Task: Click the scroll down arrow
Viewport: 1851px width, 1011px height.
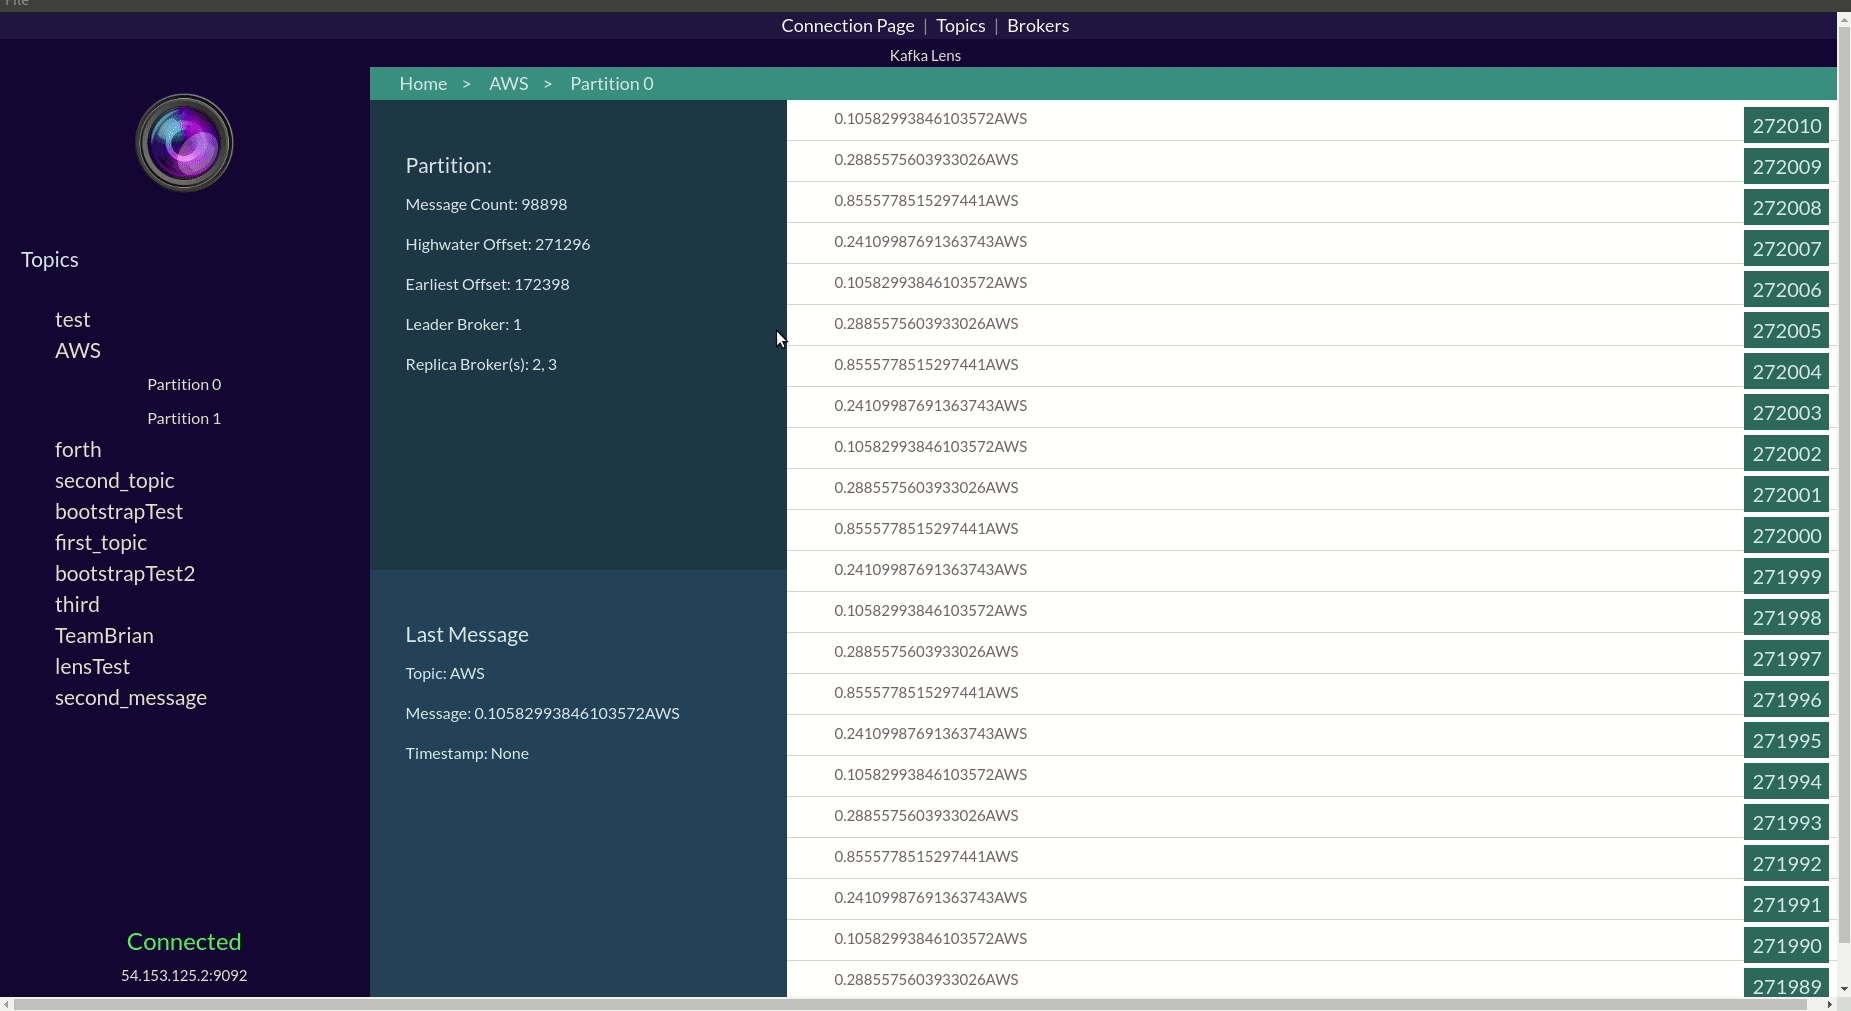Action: click(x=1844, y=989)
